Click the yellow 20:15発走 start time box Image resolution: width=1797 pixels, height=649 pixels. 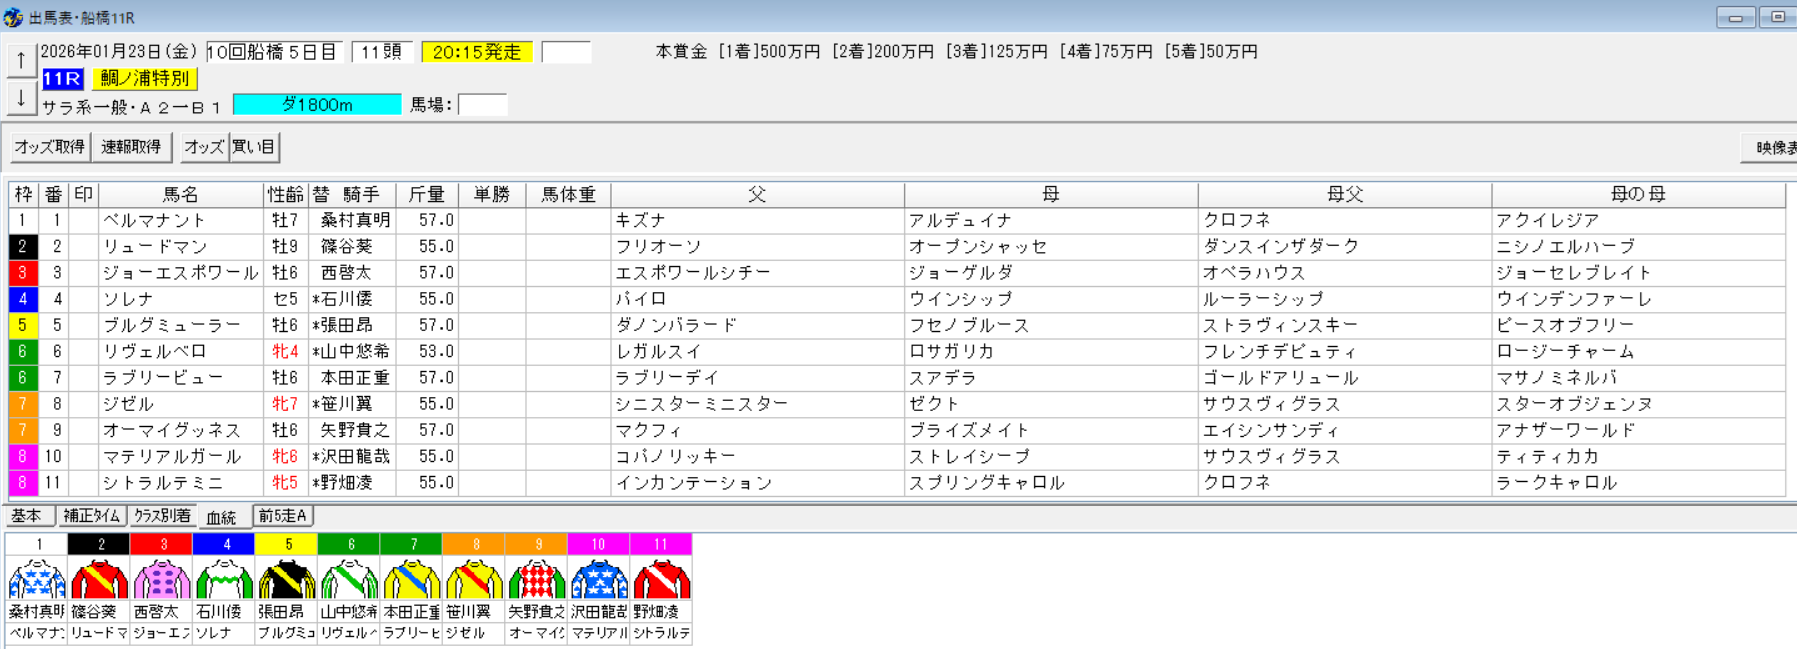point(477,52)
